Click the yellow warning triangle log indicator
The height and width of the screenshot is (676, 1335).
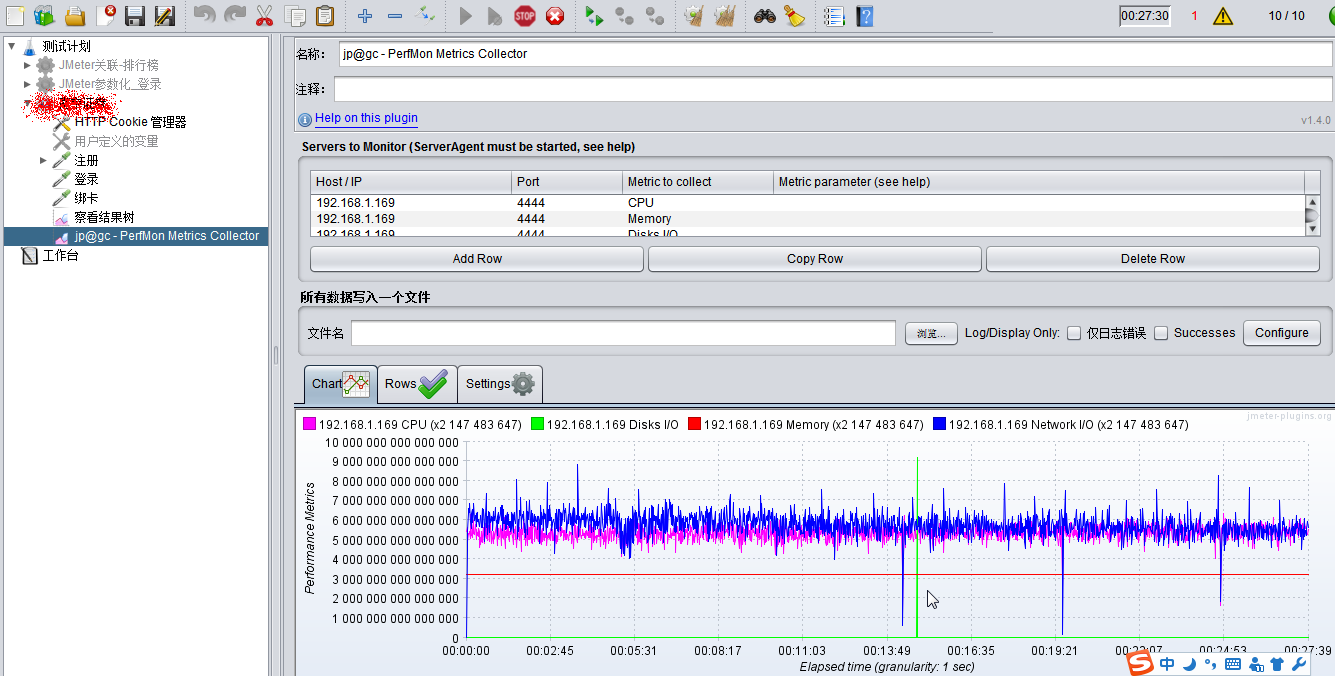click(1223, 16)
